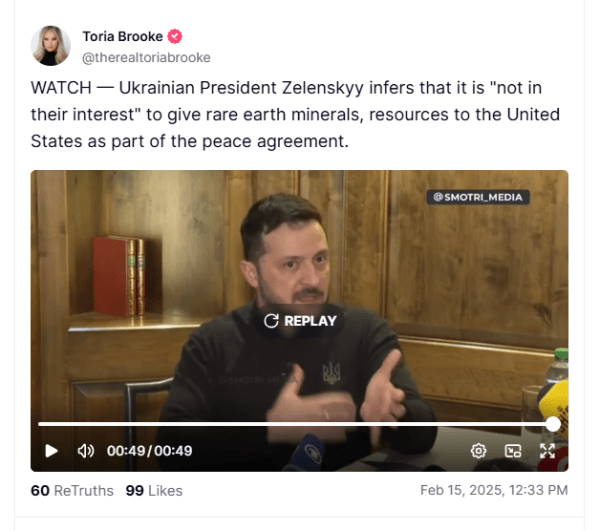Click the play button in video controls
Image resolution: width=600 pixels, height=531 pixels.
(51, 451)
